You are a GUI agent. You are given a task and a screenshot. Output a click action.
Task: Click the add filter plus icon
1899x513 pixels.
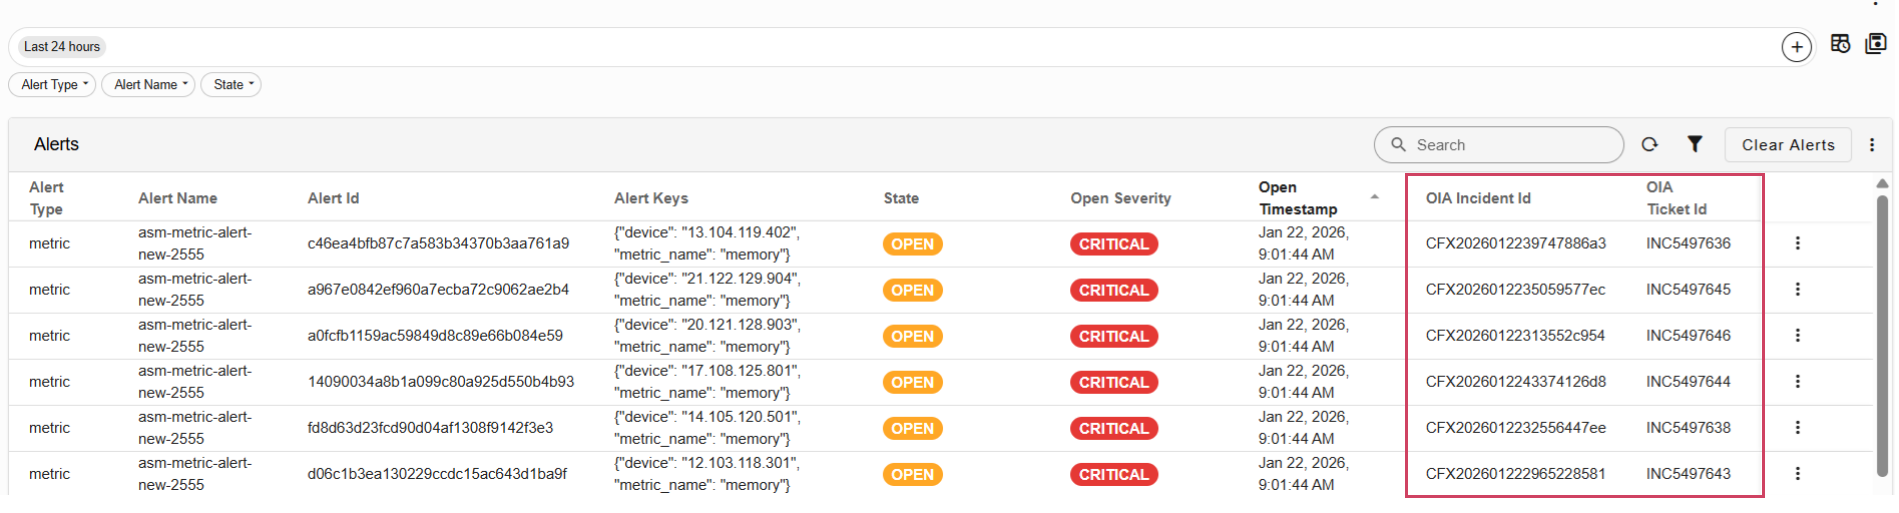pos(1796,47)
